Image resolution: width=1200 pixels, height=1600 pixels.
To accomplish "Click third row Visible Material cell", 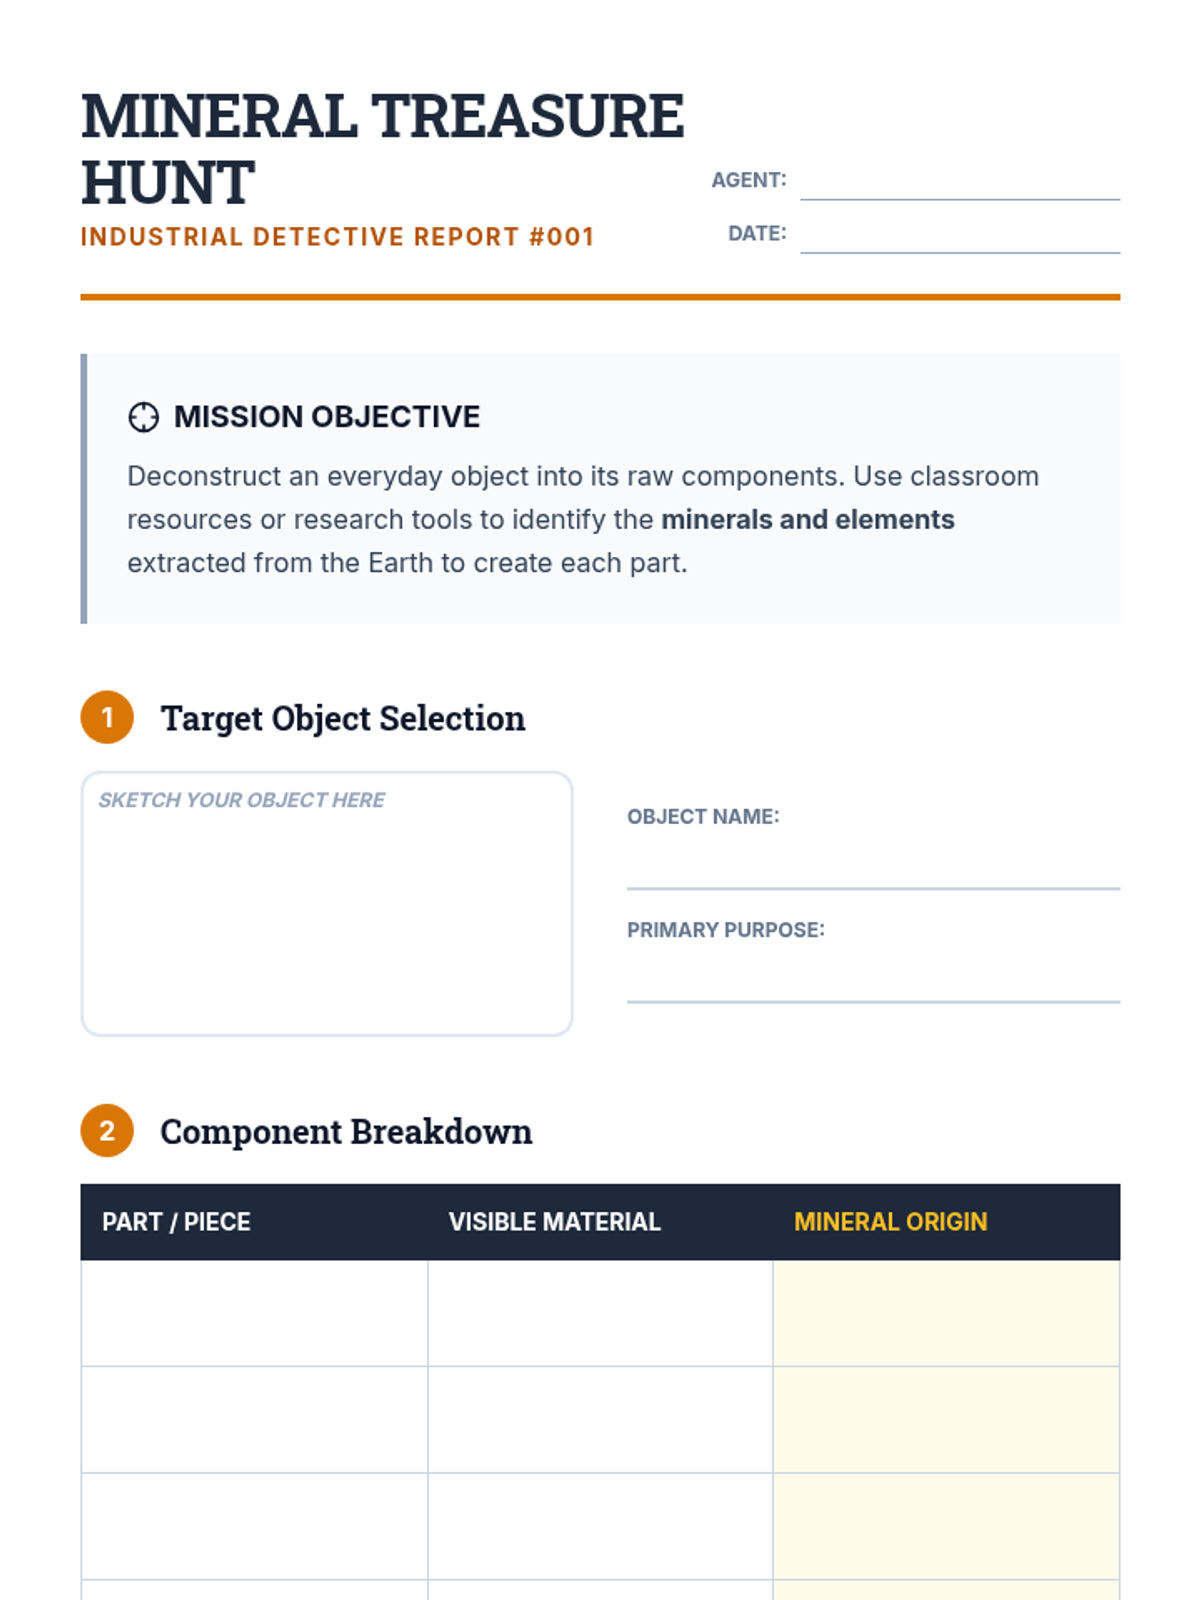I will coord(600,1526).
